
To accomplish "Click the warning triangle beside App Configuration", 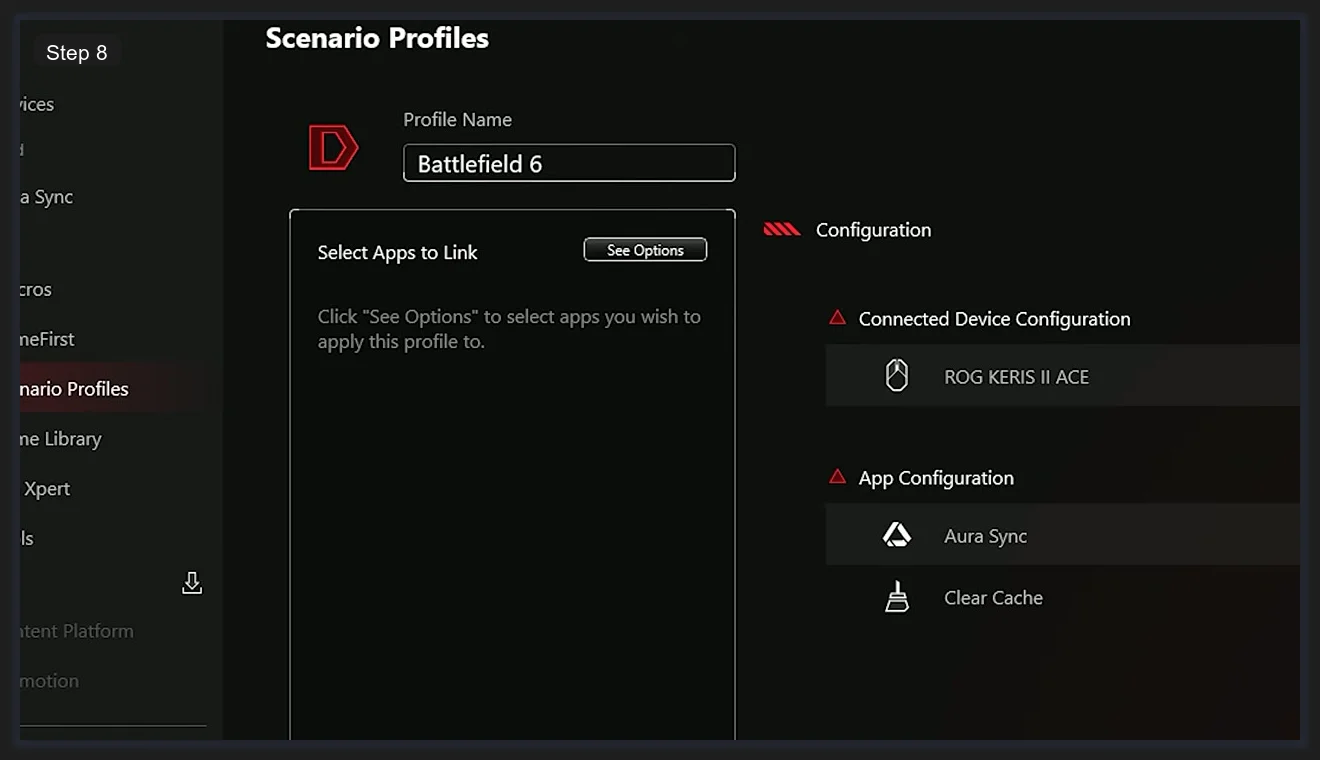I will 836,476.
